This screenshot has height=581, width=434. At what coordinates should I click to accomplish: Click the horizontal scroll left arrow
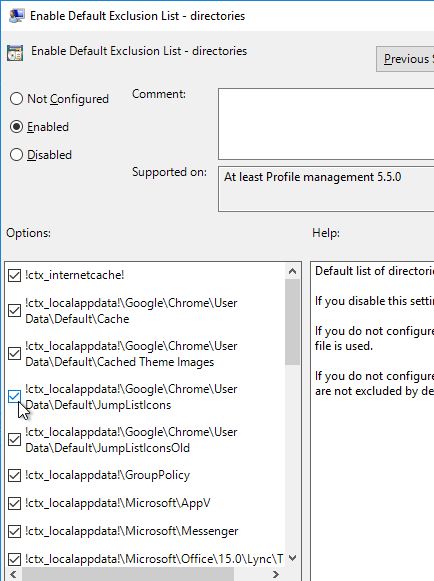click(13, 574)
